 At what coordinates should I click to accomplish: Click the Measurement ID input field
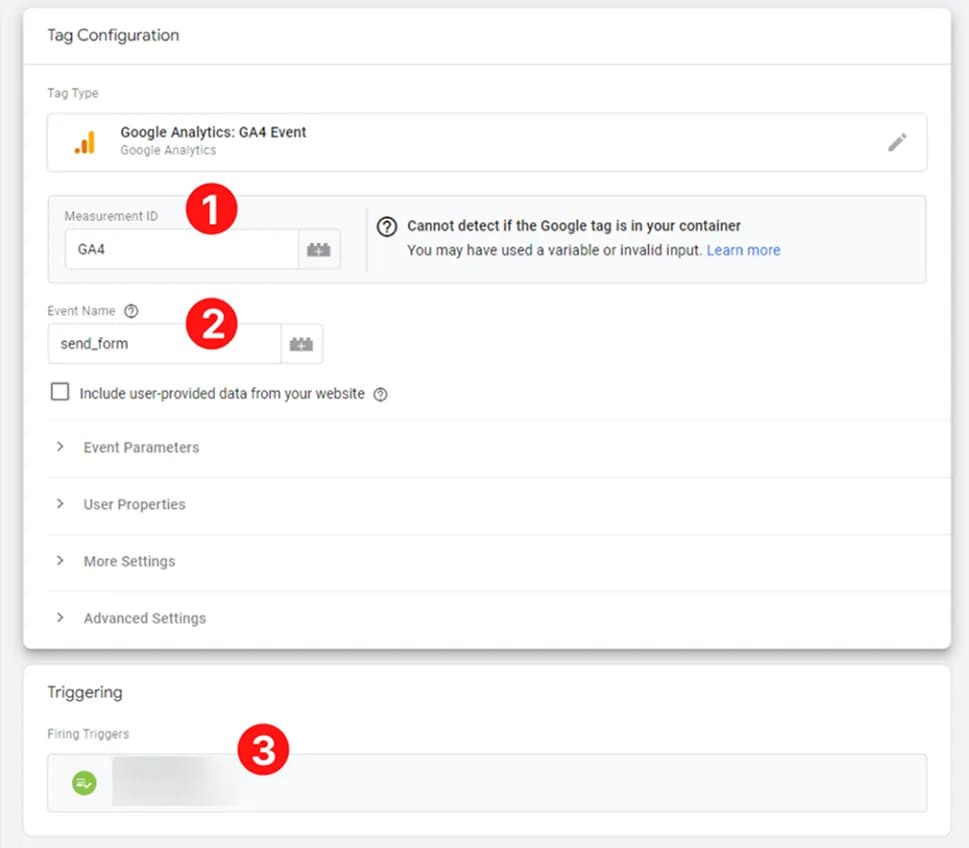click(x=182, y=249)
